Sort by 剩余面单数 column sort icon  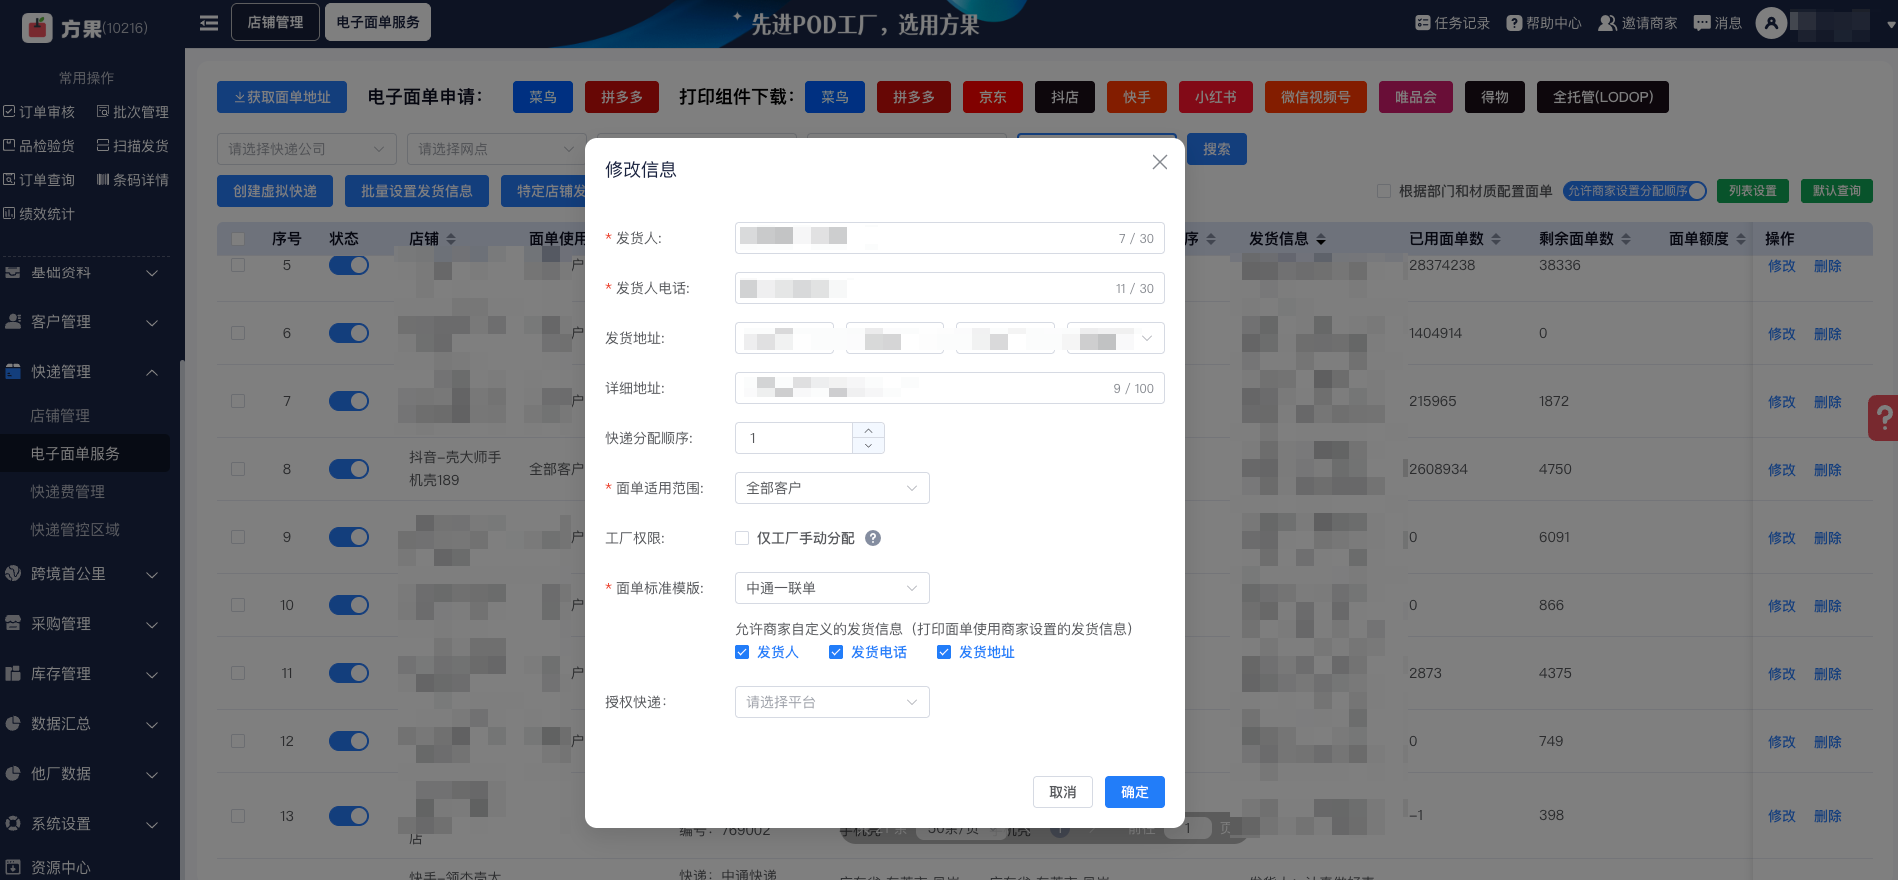point(1626,239)
